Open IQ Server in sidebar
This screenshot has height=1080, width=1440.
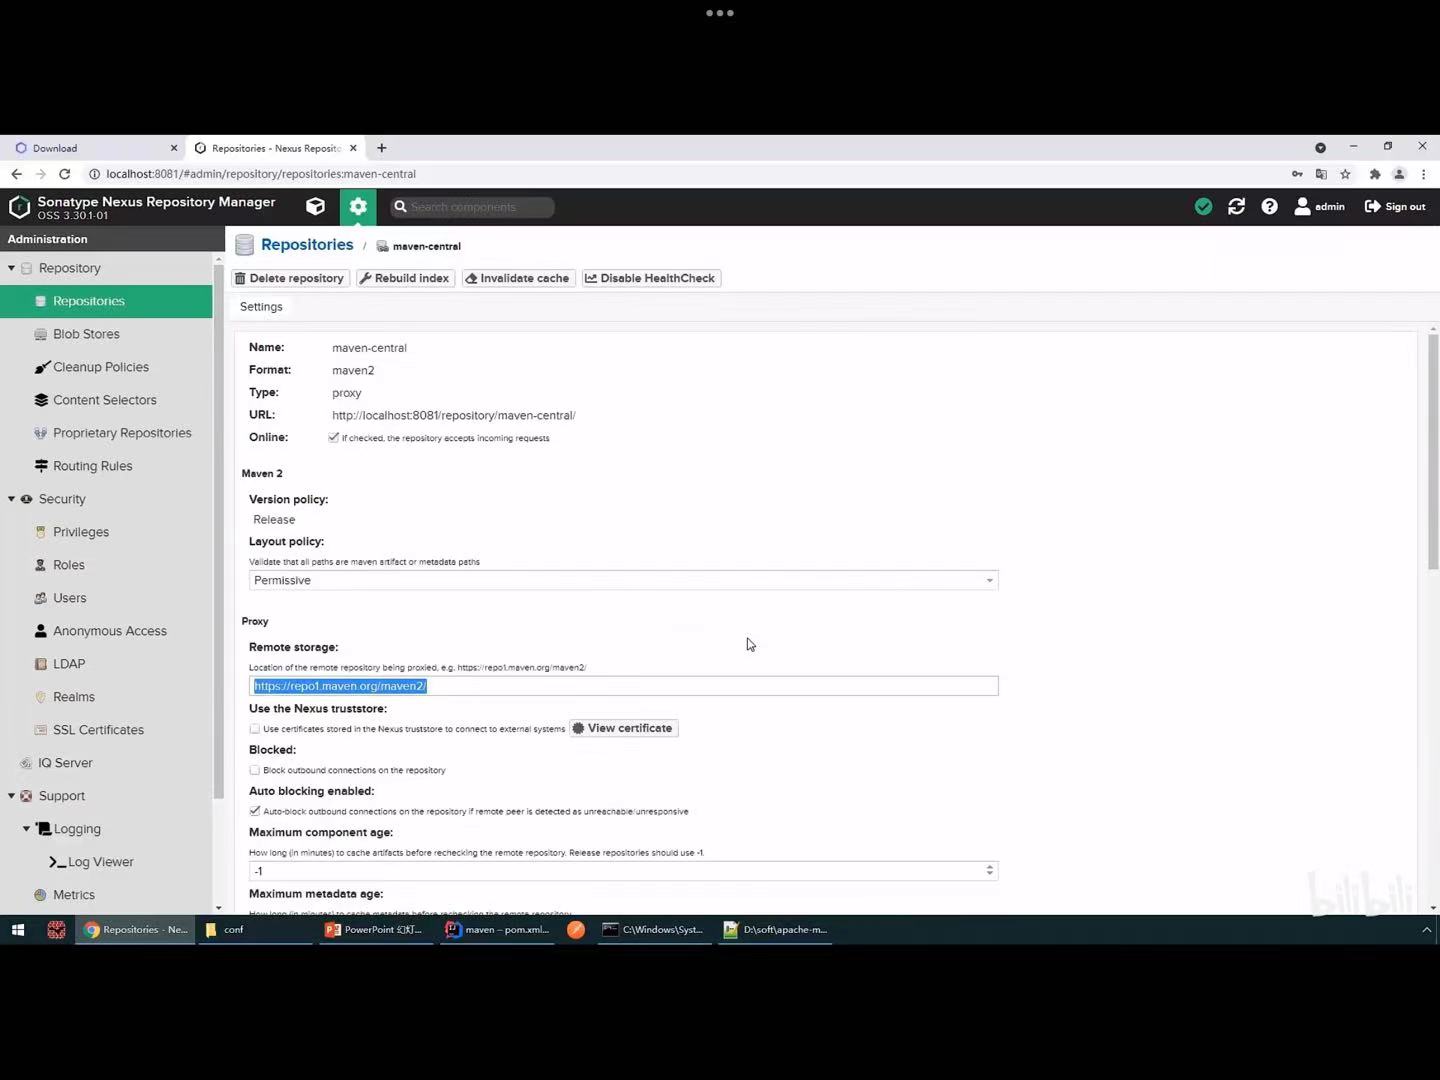click(65, 763)
